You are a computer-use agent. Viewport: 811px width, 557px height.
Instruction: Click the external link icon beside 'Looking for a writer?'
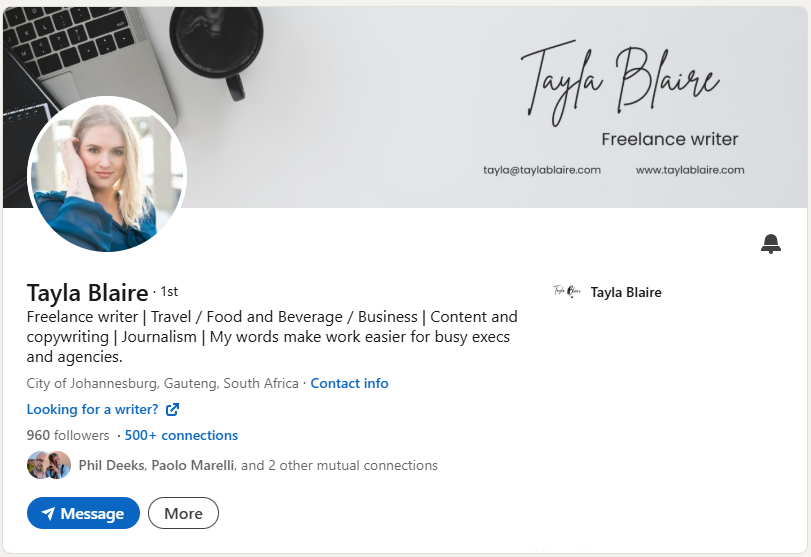coord(172,409)
